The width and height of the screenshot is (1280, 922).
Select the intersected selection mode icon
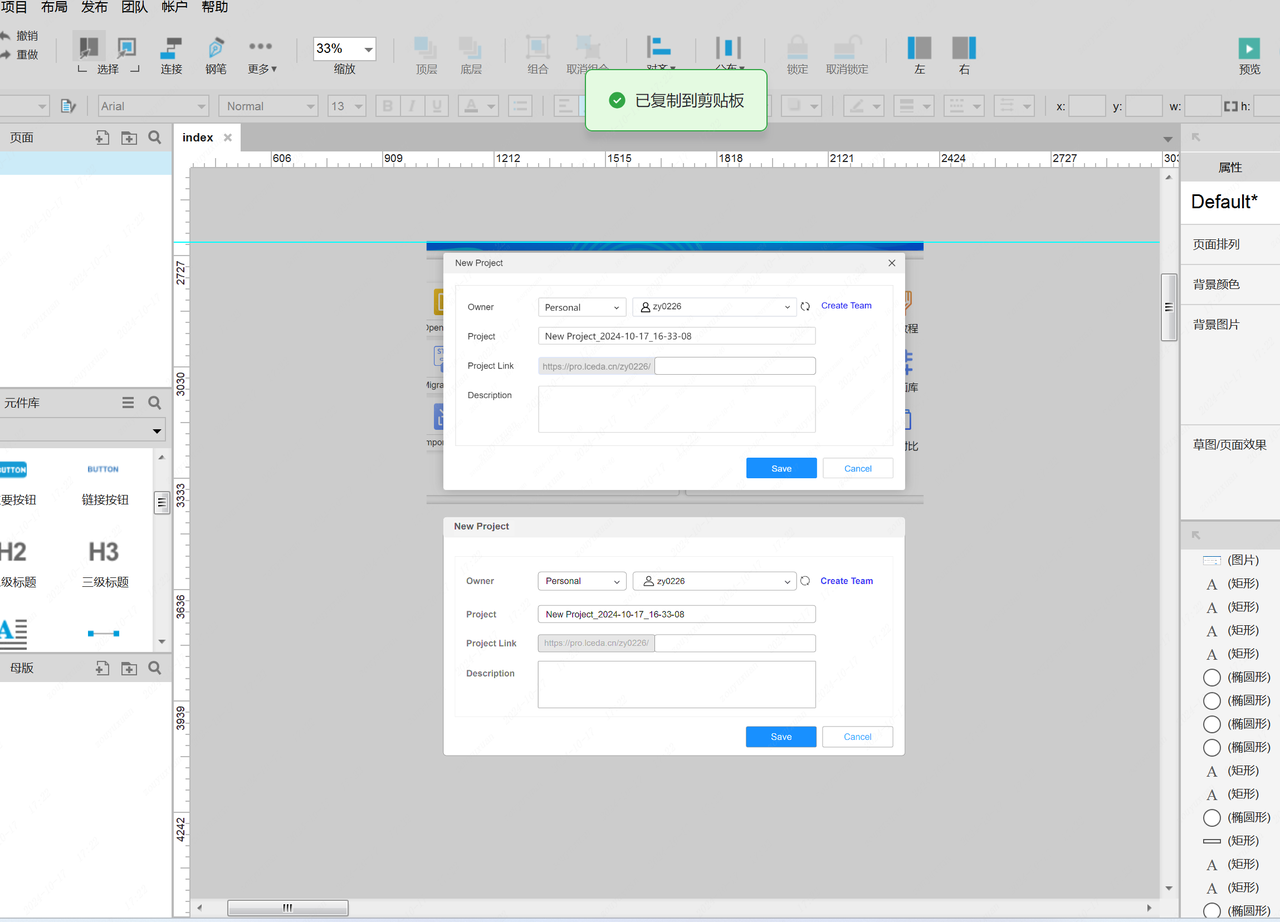pos(89,47)
